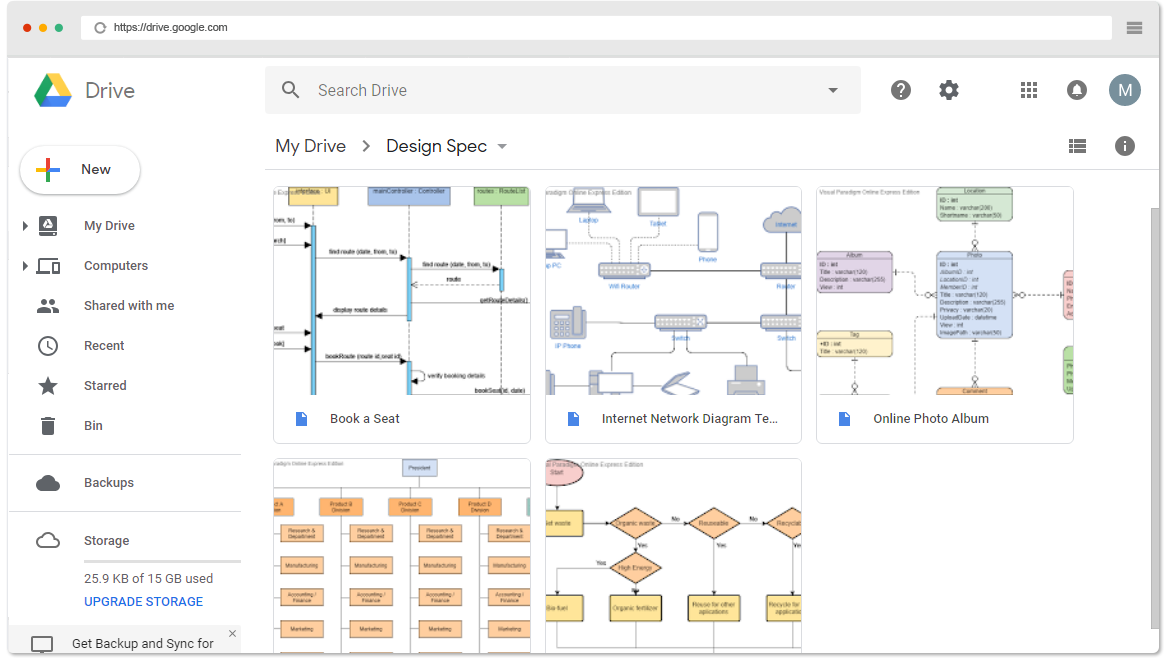
Task: Click the Starred star icon
Action: 48,386
